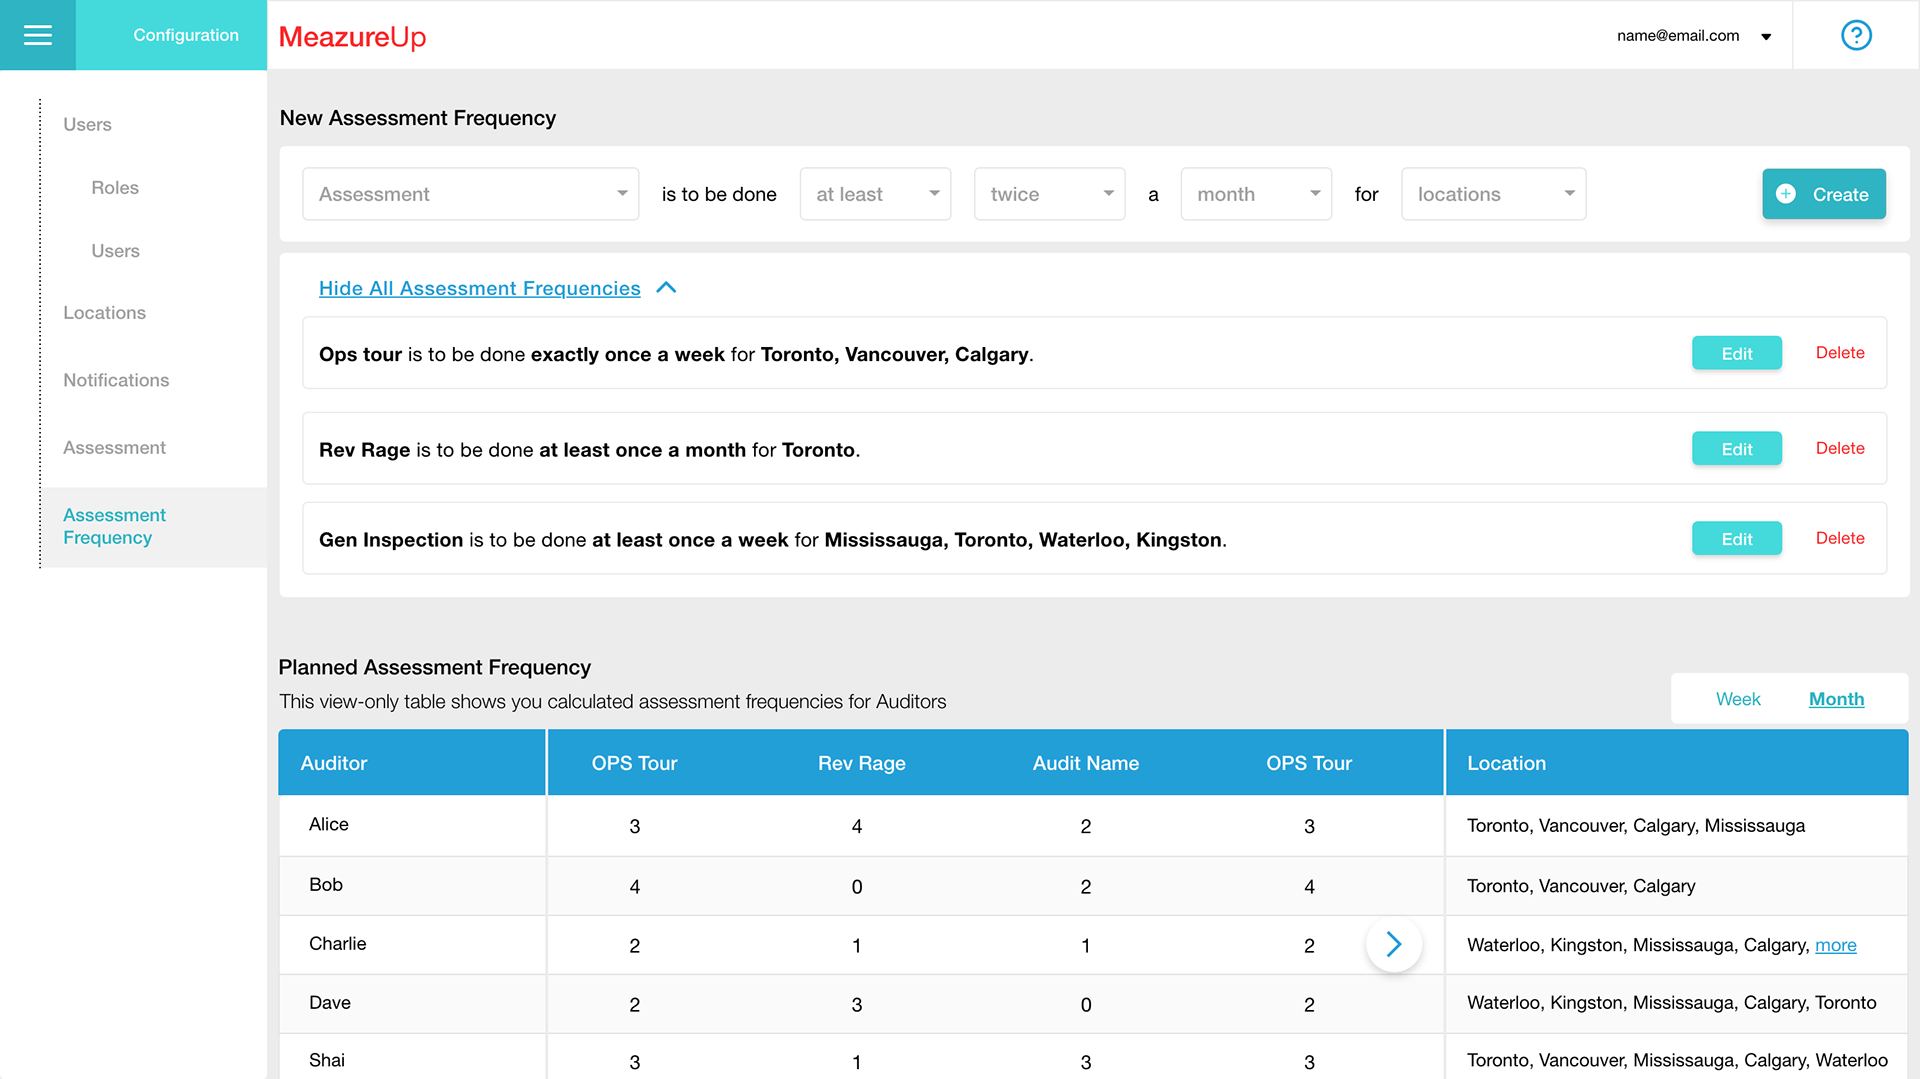
Task: Open the help question mark icon
Action: pos(1856,35)
